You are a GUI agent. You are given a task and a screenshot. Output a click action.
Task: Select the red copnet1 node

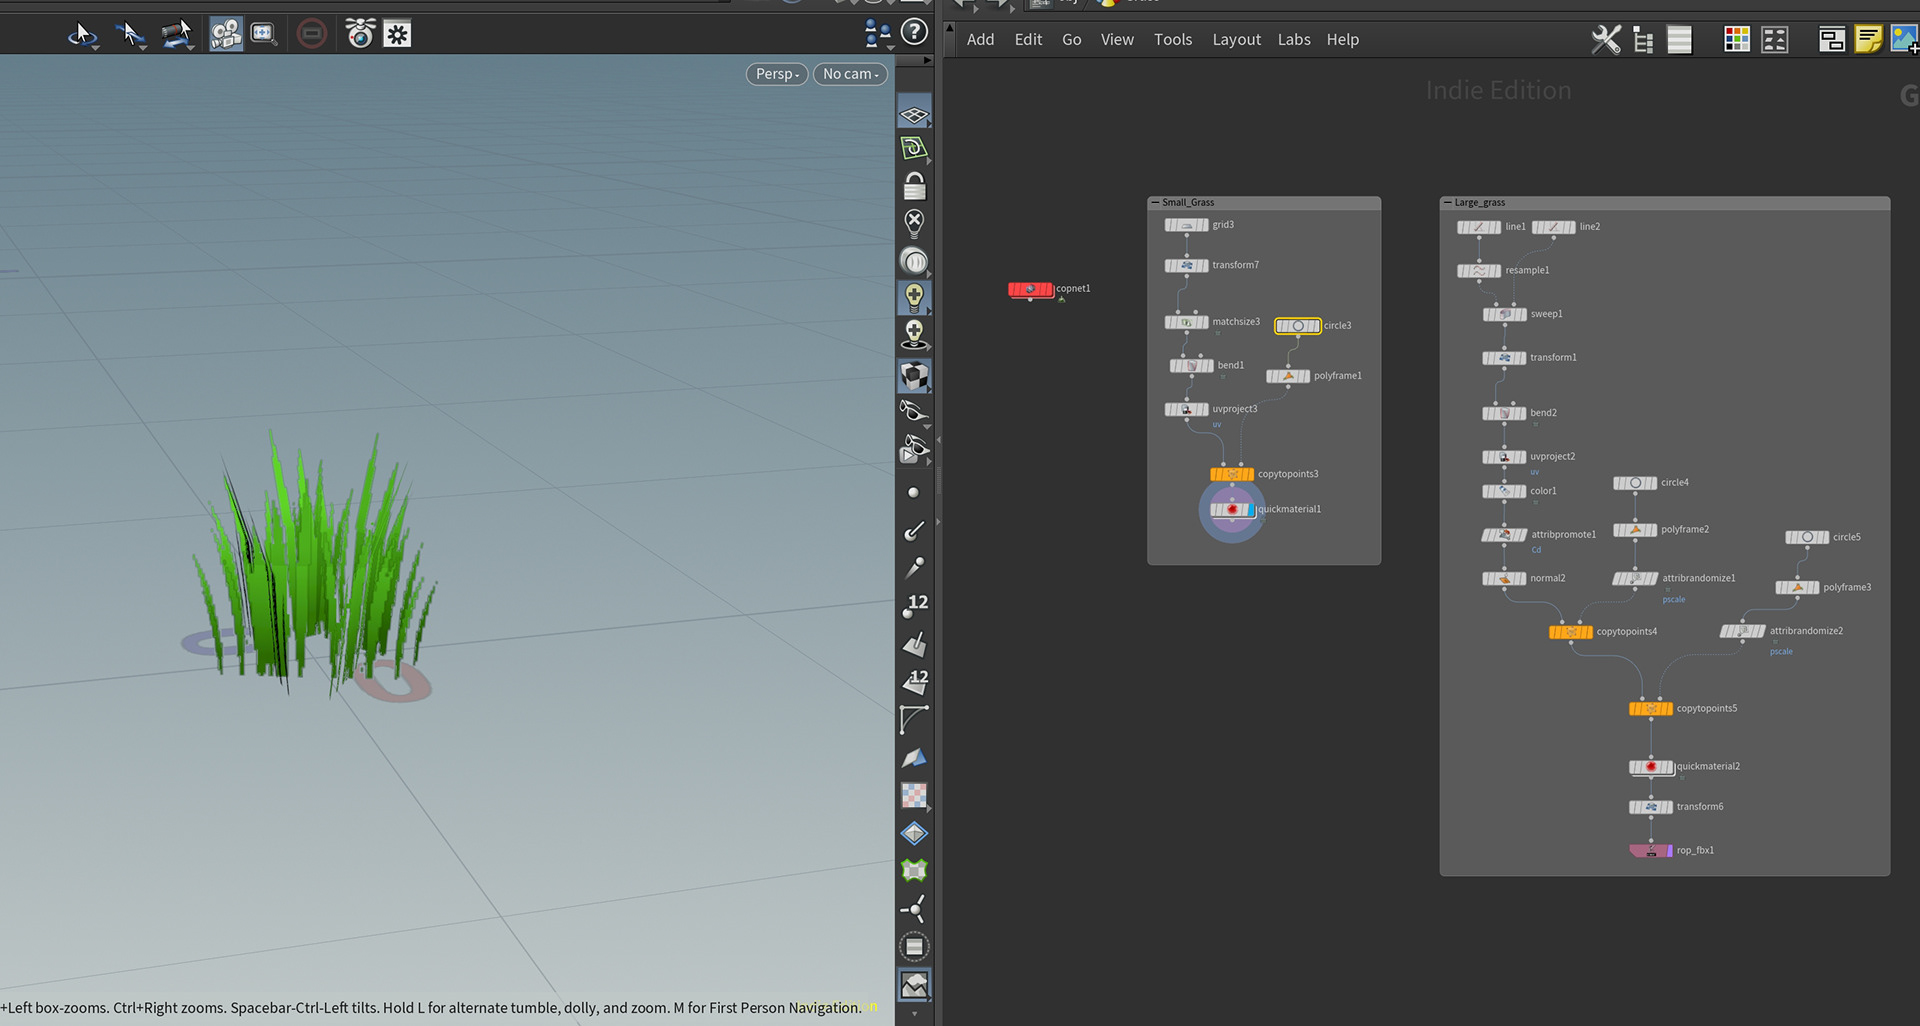point(1030,289)
